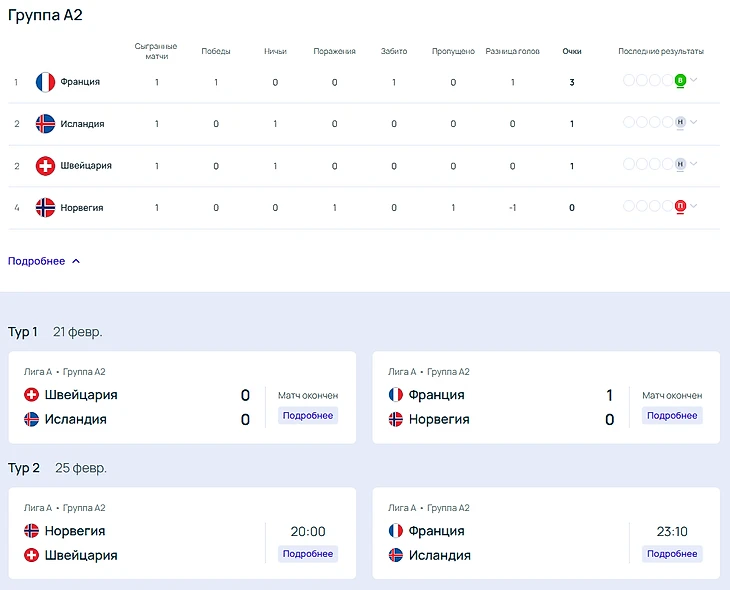
Task: Open Подробнее for the Франция–Исландия 23:10 match
Action: [672, 553]
